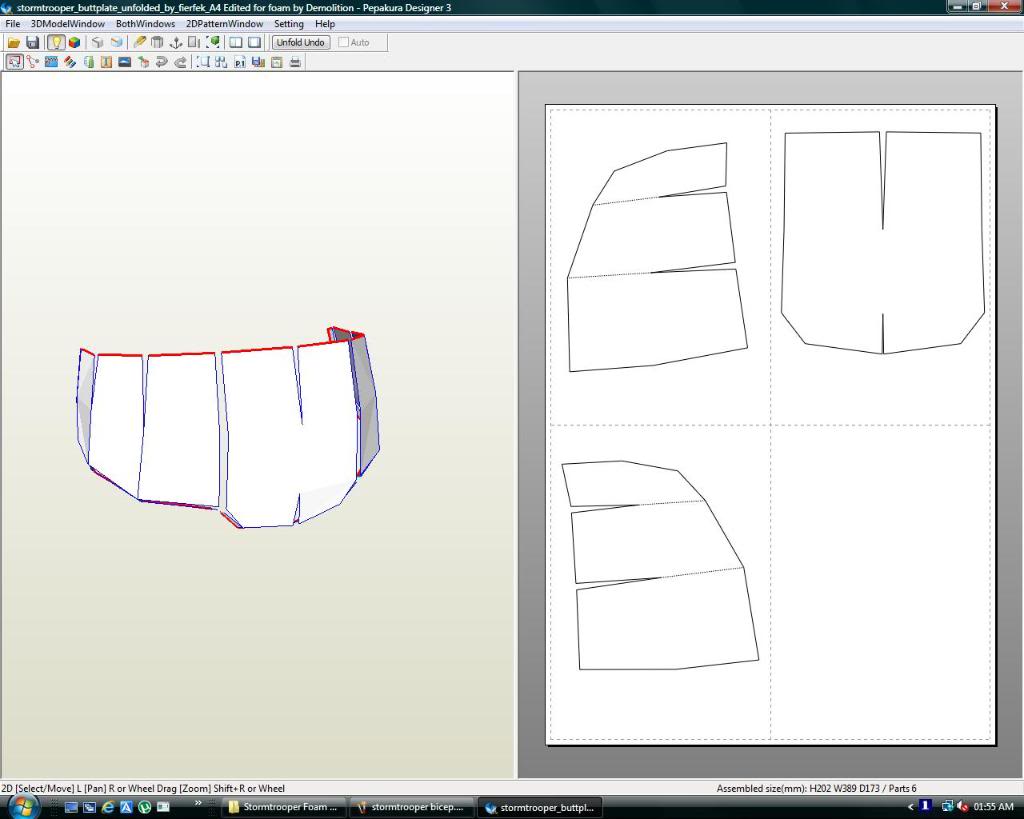The image size is (1024, 819).
Task: Click the gray panel icon beside the anchor
Action: [194, 42]
